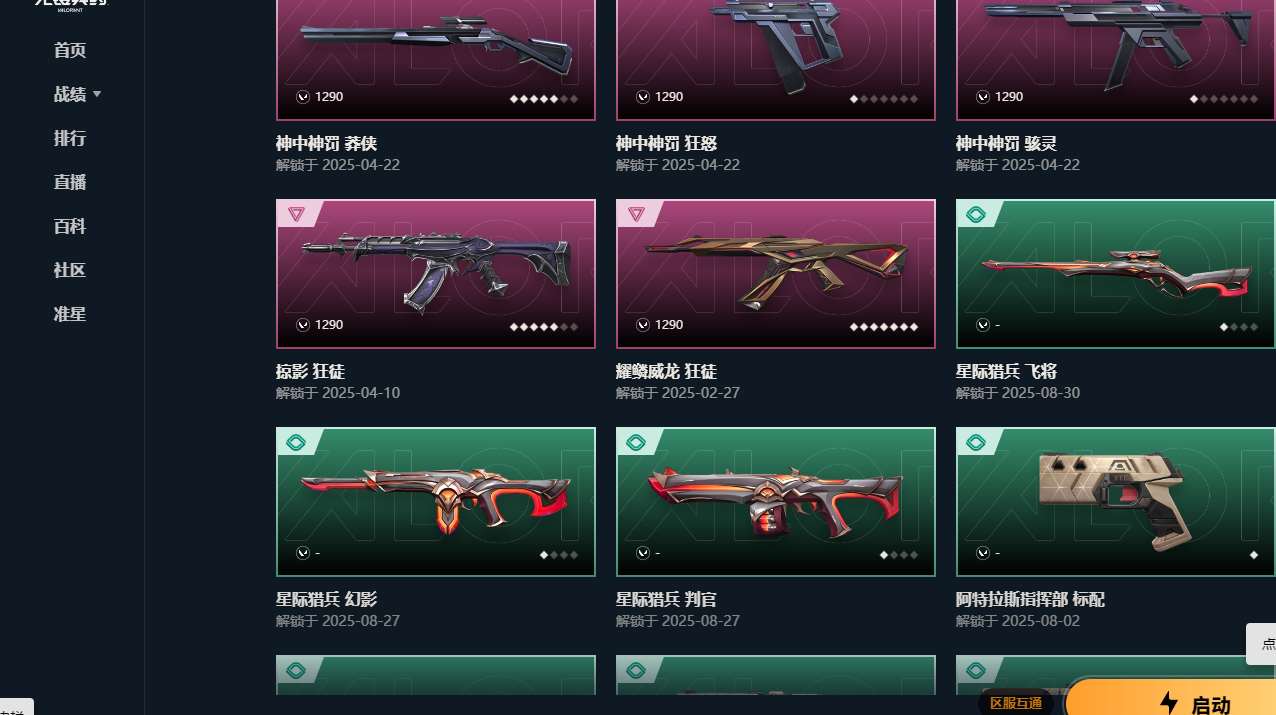Select the 准星 sidebar item
Image resolution: width=1276 pixels, height=715 pixels.
click(70, 314)
